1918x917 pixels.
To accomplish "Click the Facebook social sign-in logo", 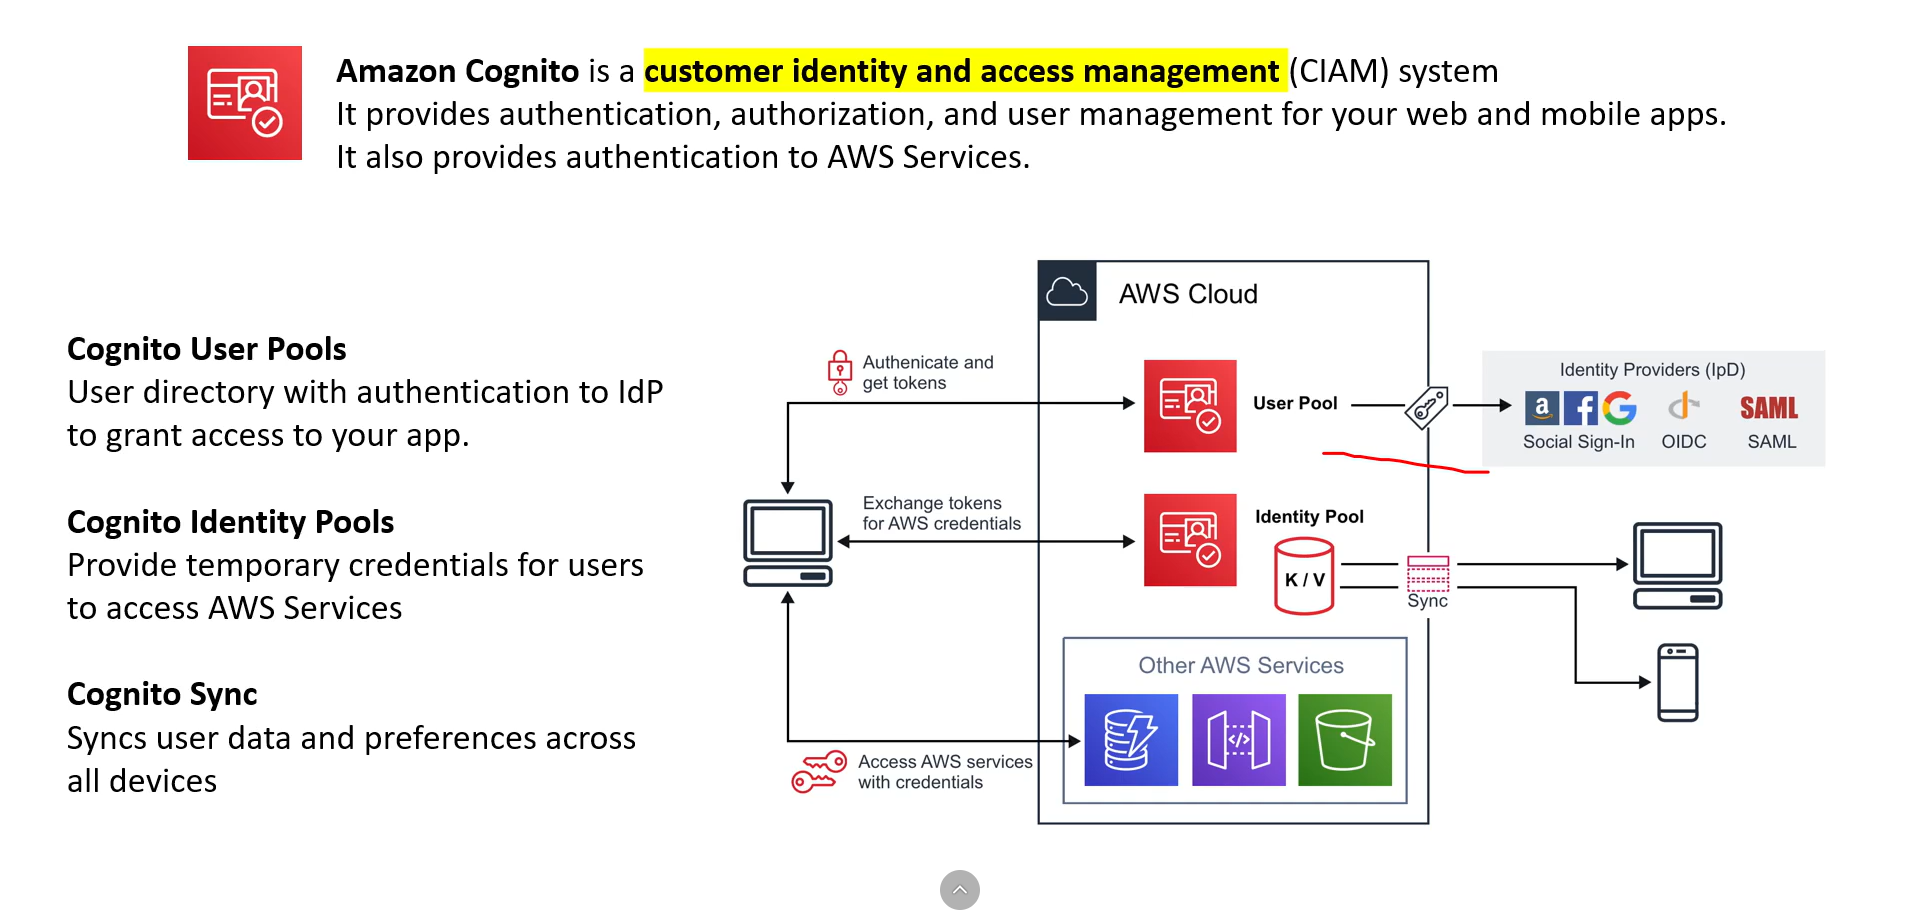I will tap(1581, 408).
